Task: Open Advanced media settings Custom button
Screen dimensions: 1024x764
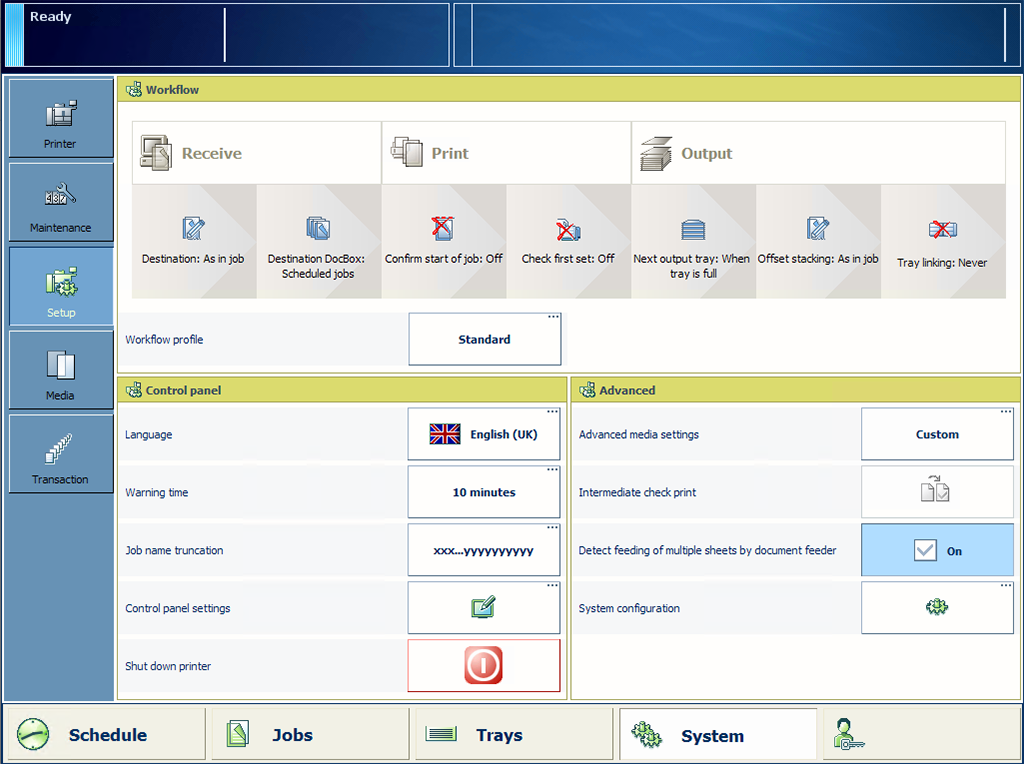Action: pyautogui.click(x=937, y=435)
